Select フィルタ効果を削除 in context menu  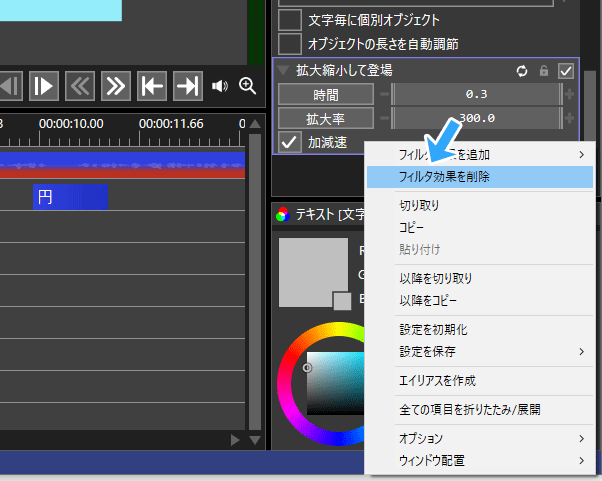tap(480, 177)
